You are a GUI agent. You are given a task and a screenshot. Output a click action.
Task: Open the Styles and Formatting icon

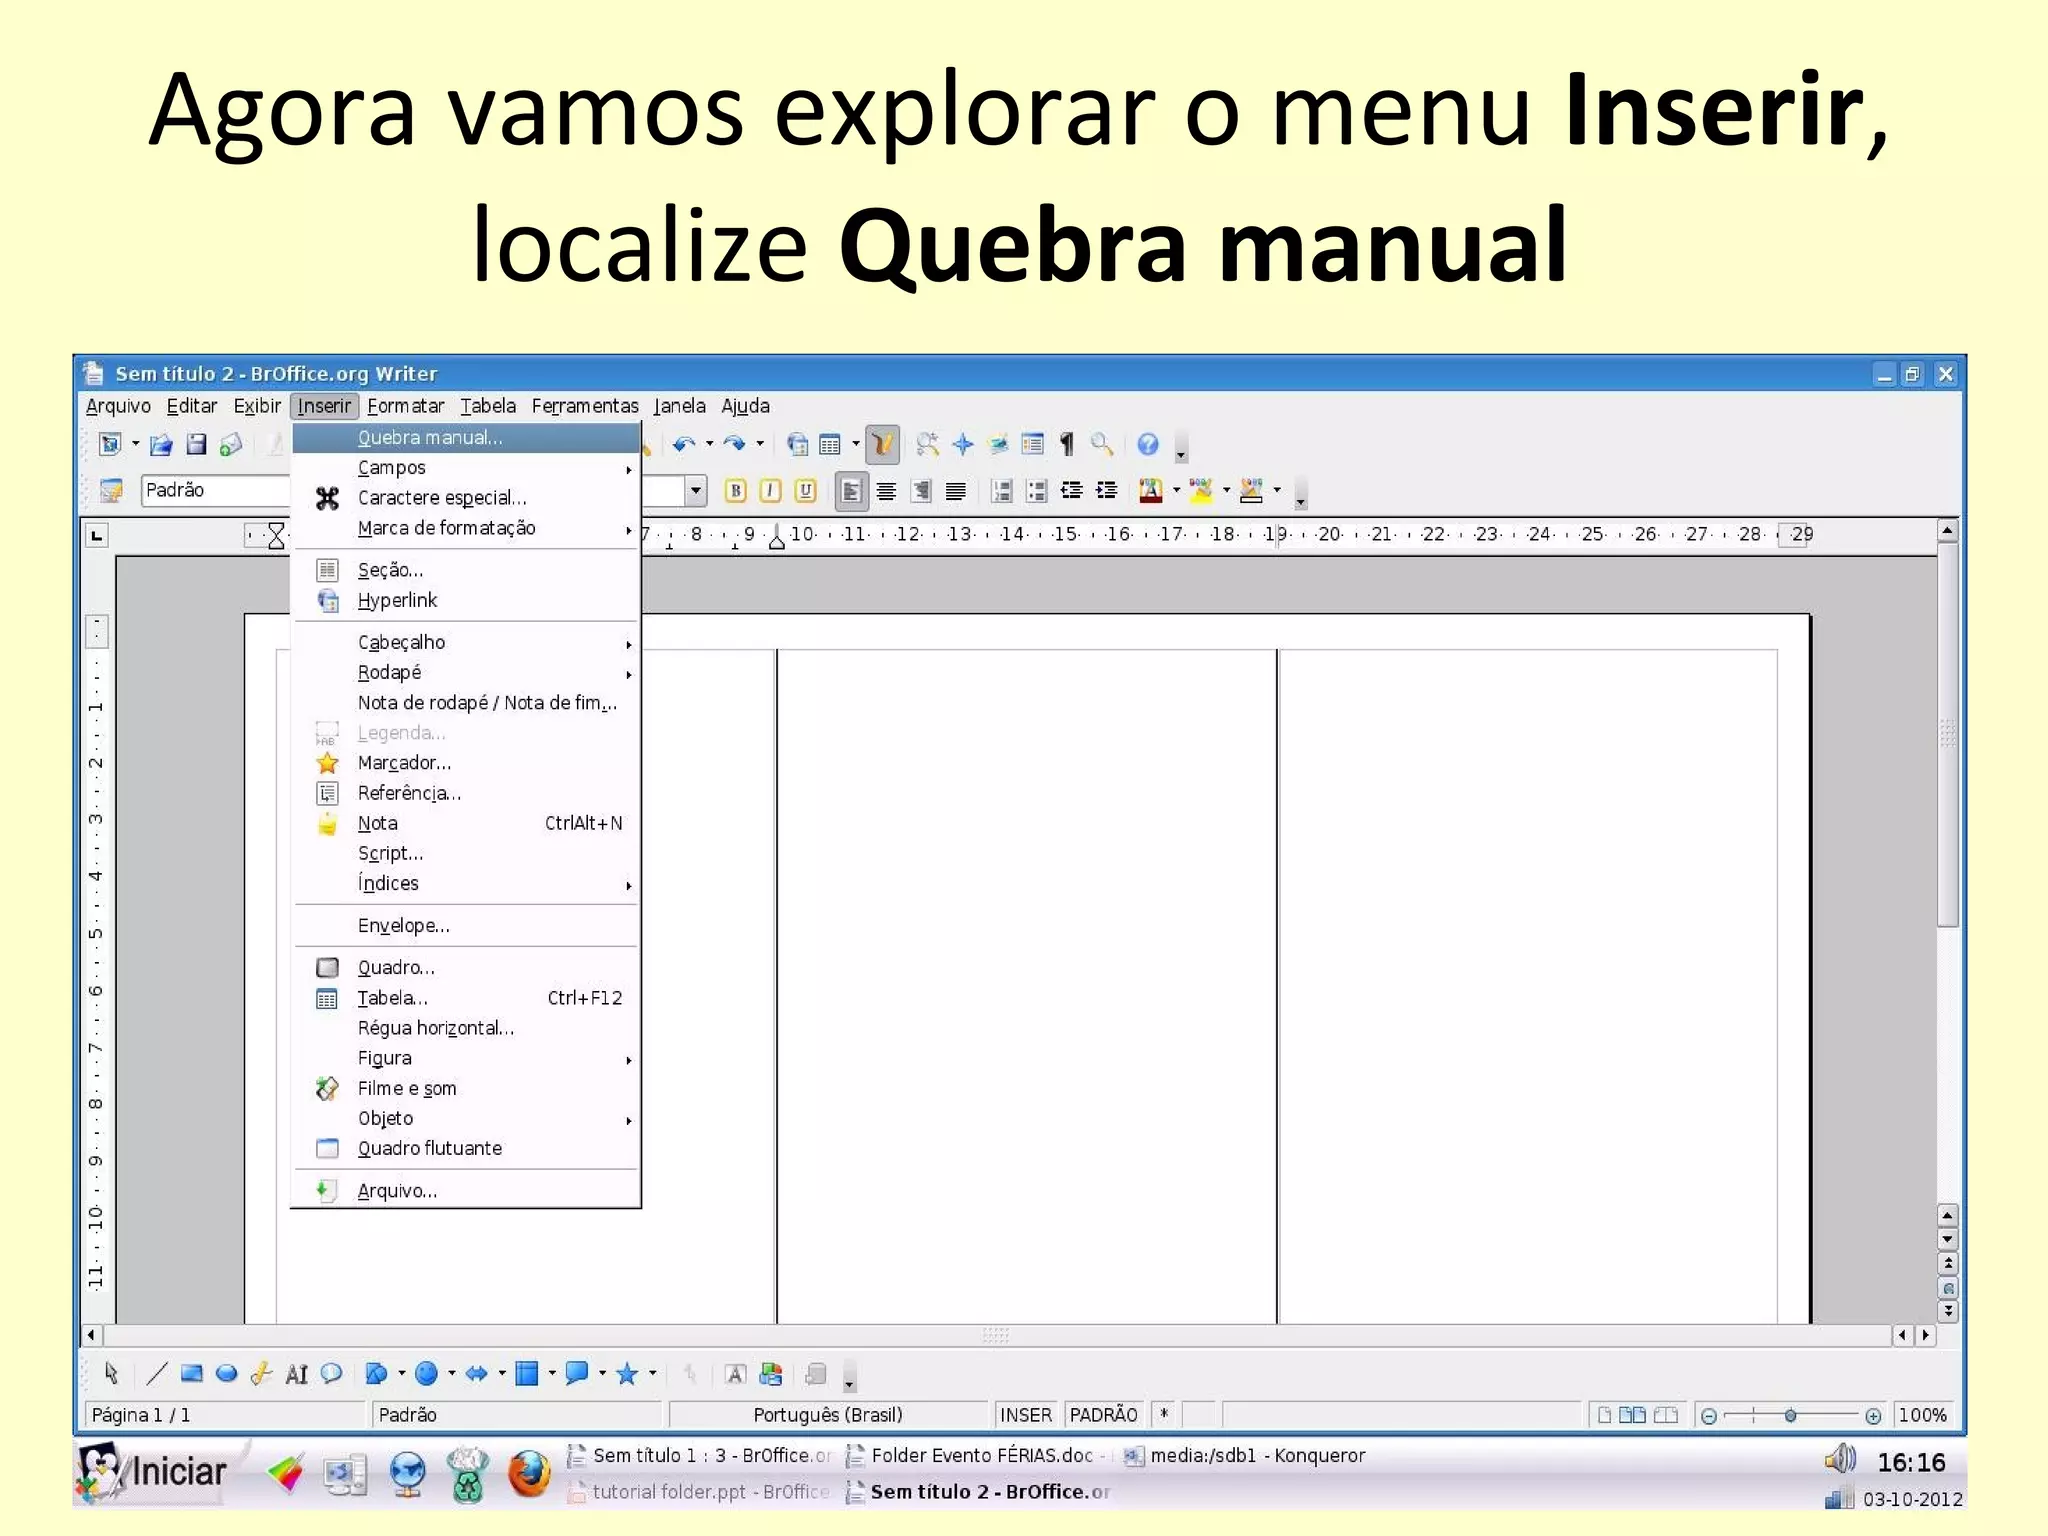(x=111, y=490)
